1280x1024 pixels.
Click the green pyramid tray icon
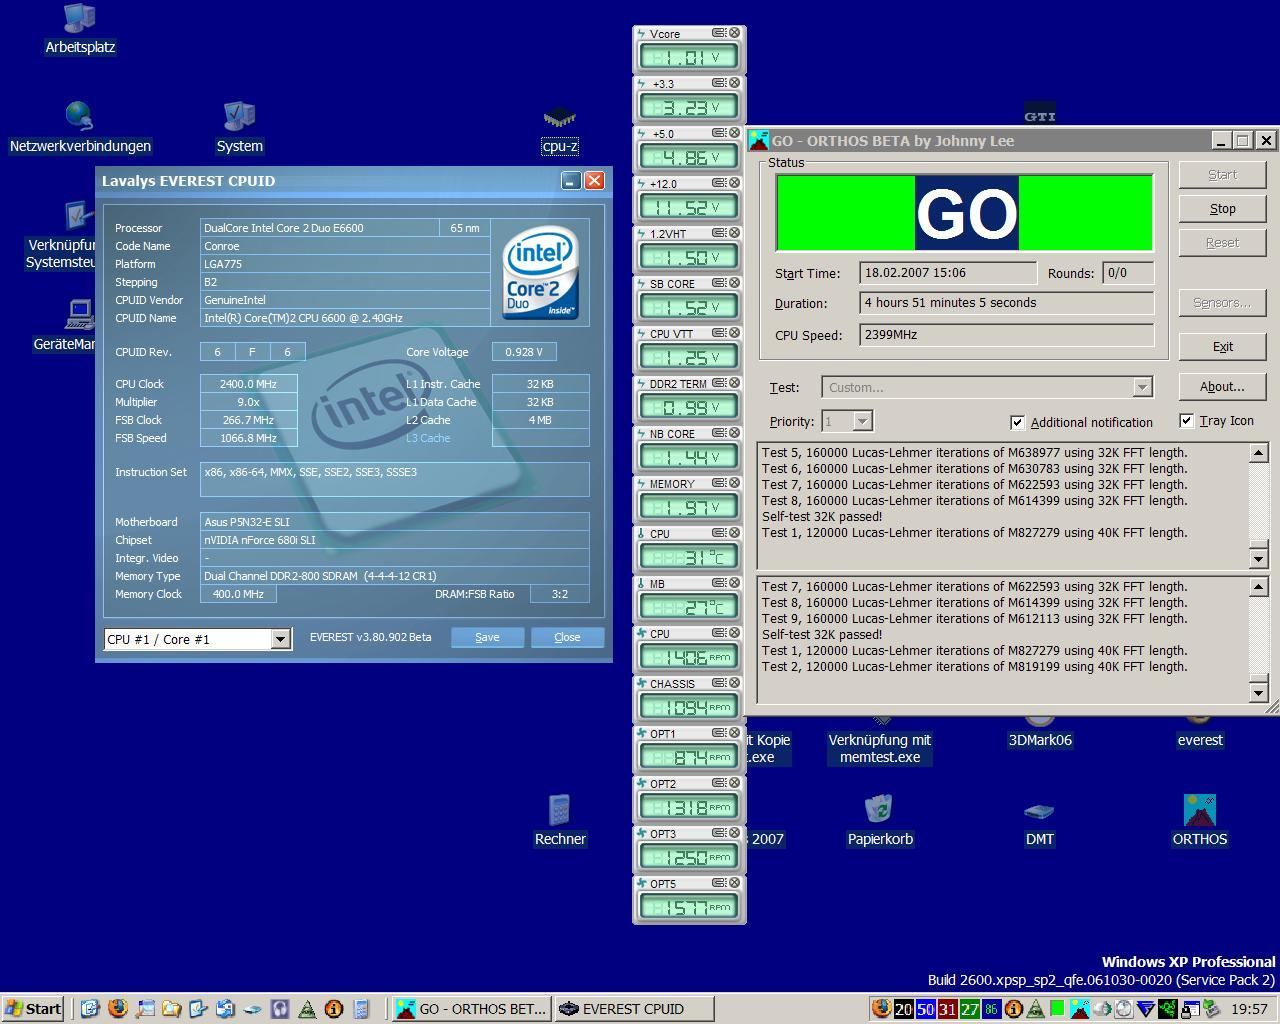(x=1036, y=1009)
